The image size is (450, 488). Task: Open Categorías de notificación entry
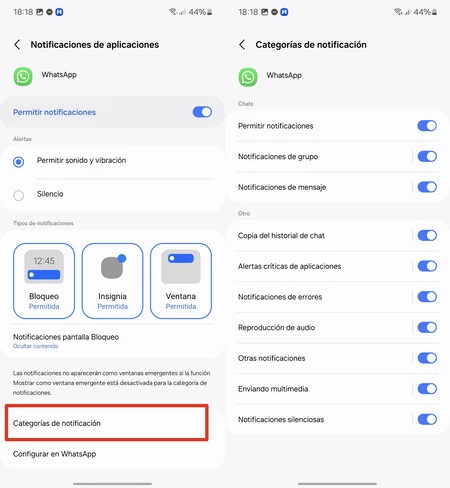107,423
